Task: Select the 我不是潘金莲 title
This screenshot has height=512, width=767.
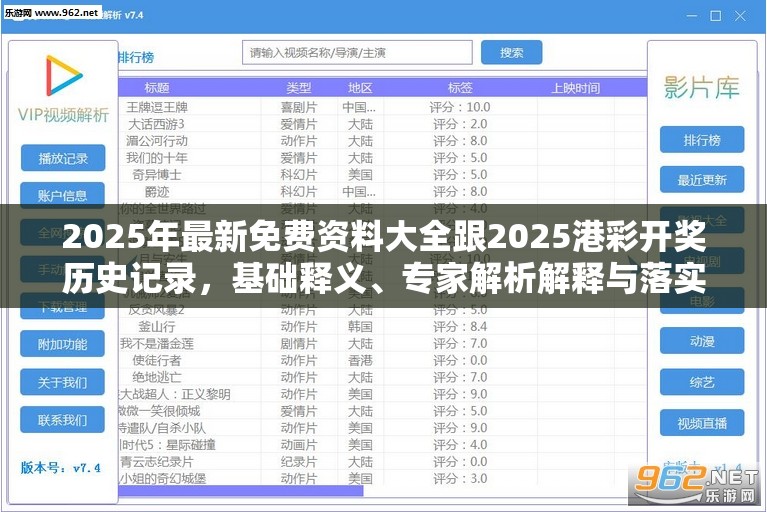Action: click(x=157, y=344)
